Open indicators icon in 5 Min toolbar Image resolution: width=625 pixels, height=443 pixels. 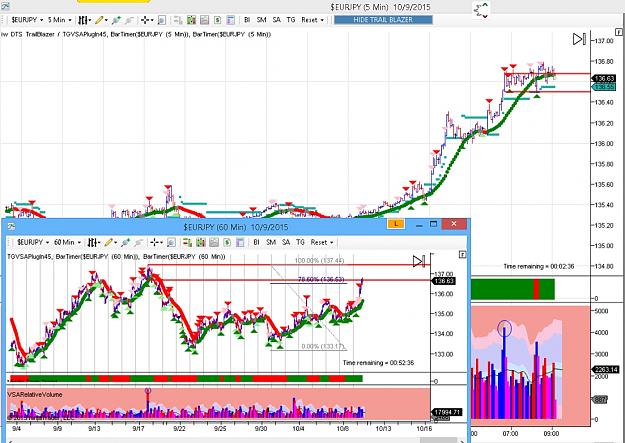click(x=204, y=20)
